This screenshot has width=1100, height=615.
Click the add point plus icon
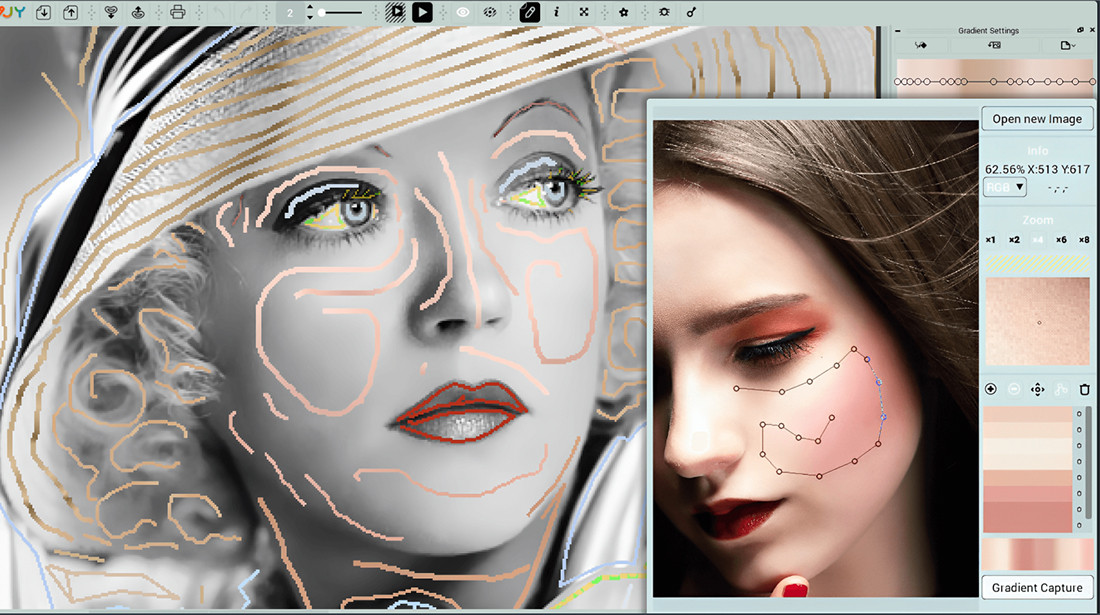point(991,389)
